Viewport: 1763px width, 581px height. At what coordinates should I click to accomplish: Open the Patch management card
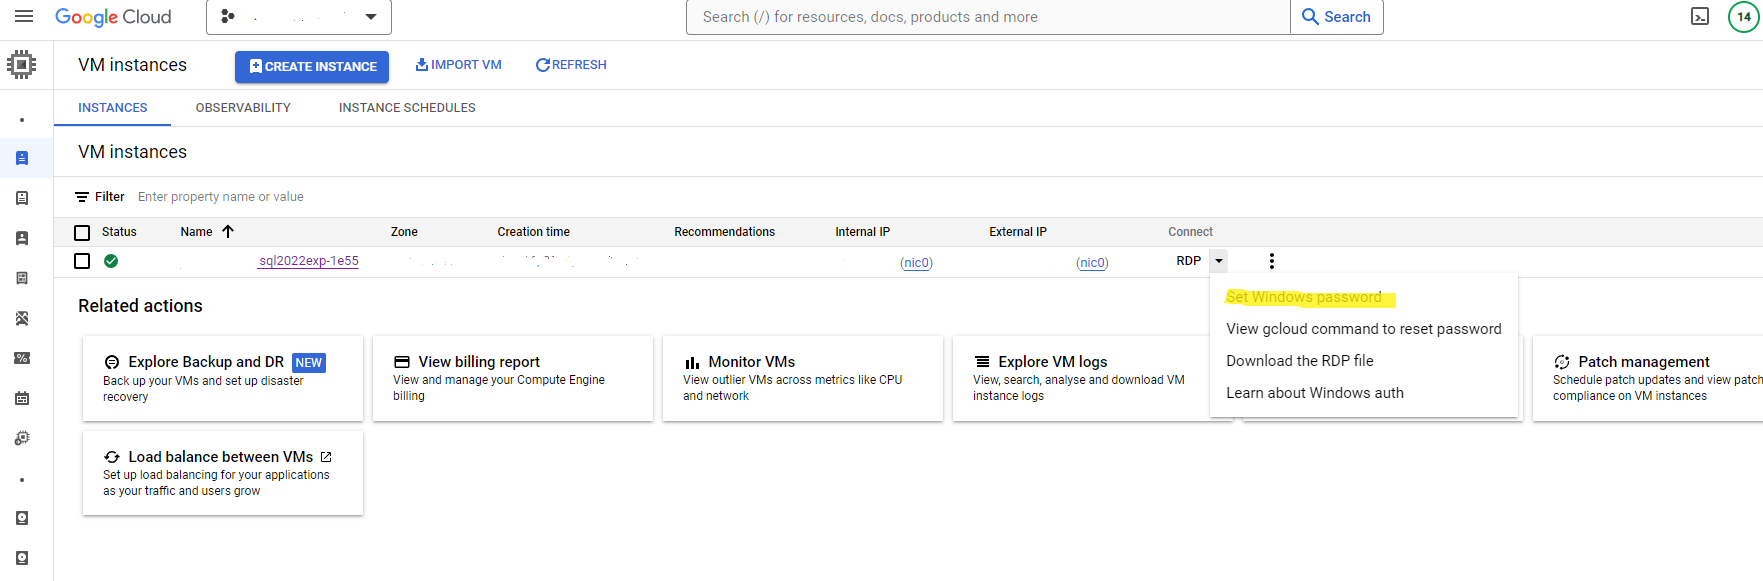pyautogui.click(x=1648, y=378)
